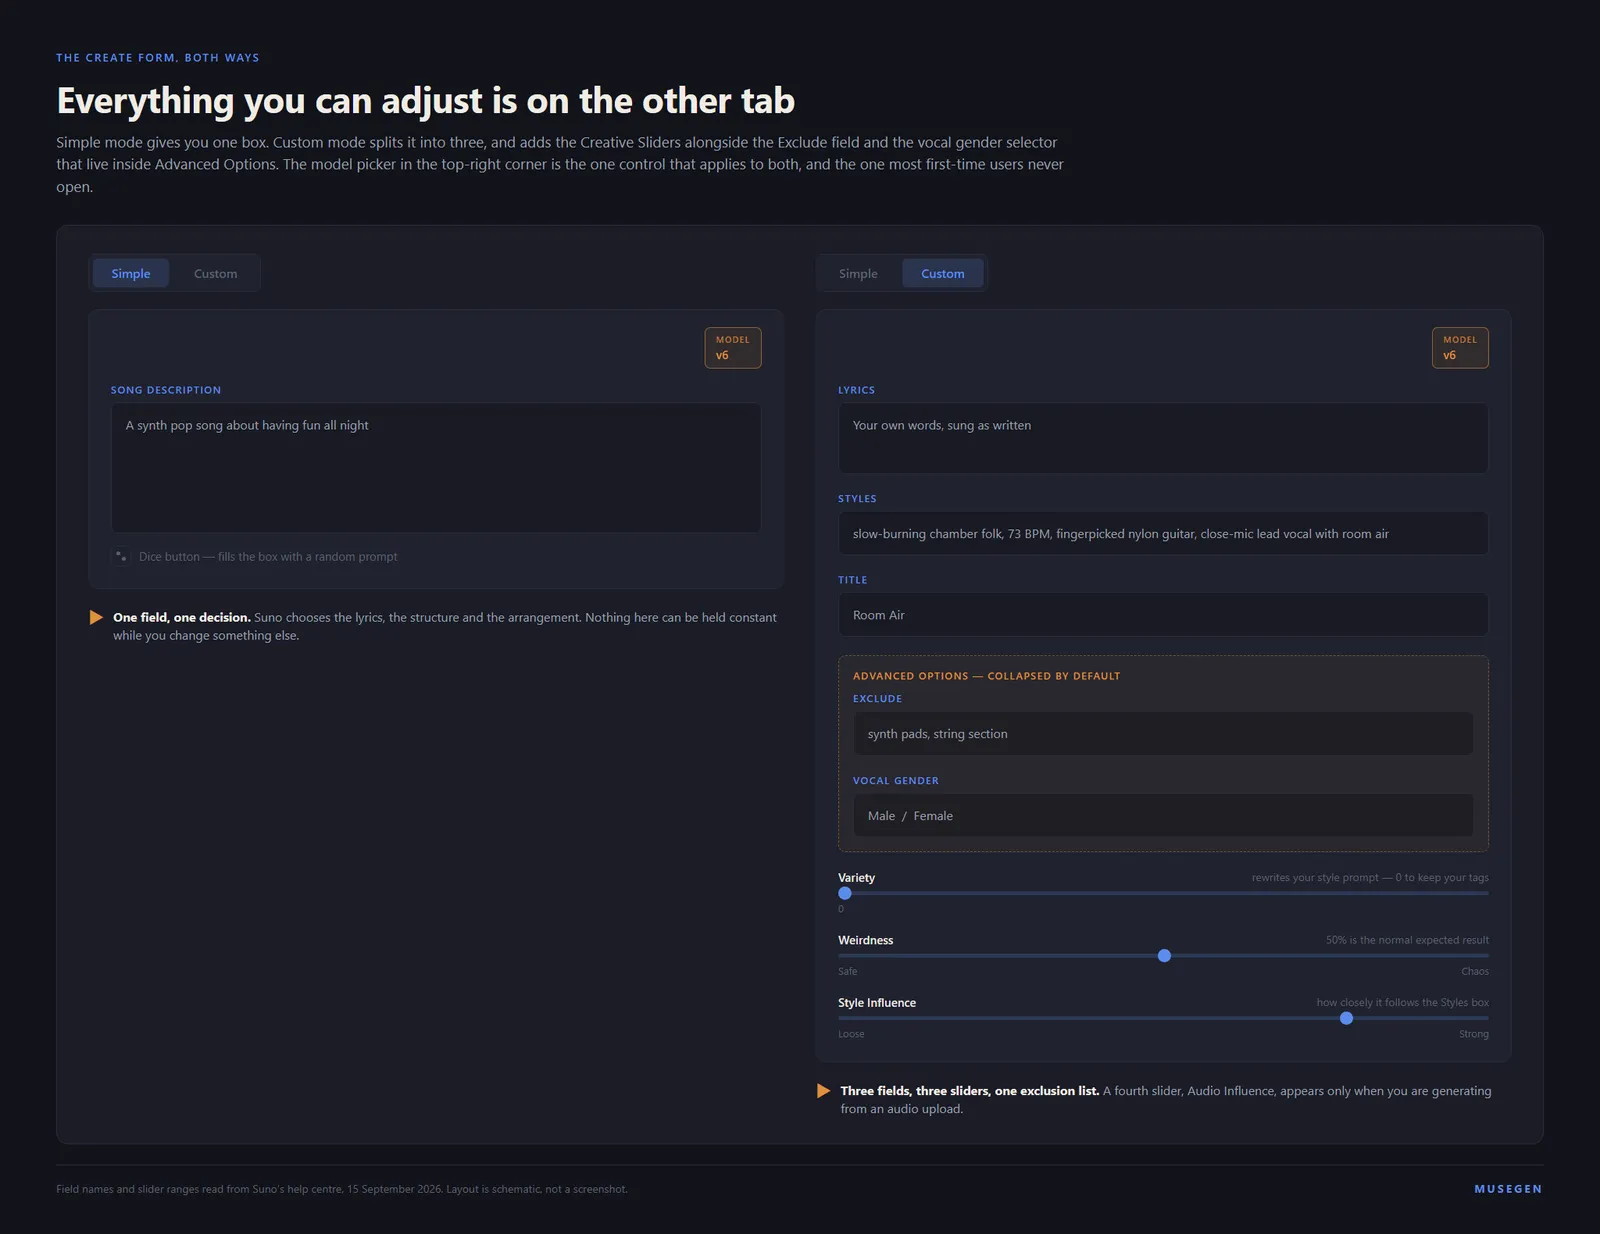This screenshot has height=1234, width=1600.
Task: Click the Variety slider handle
Action: [x=845, y=893]
